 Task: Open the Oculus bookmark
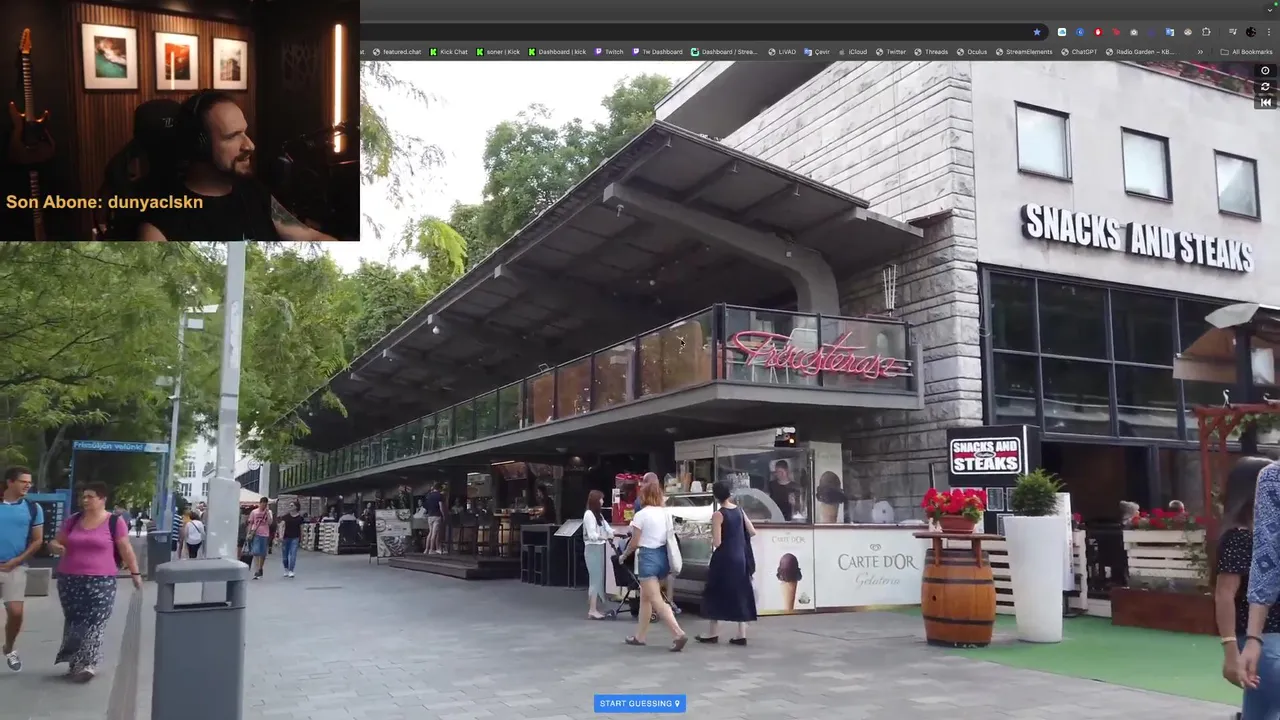coord(972,52)
